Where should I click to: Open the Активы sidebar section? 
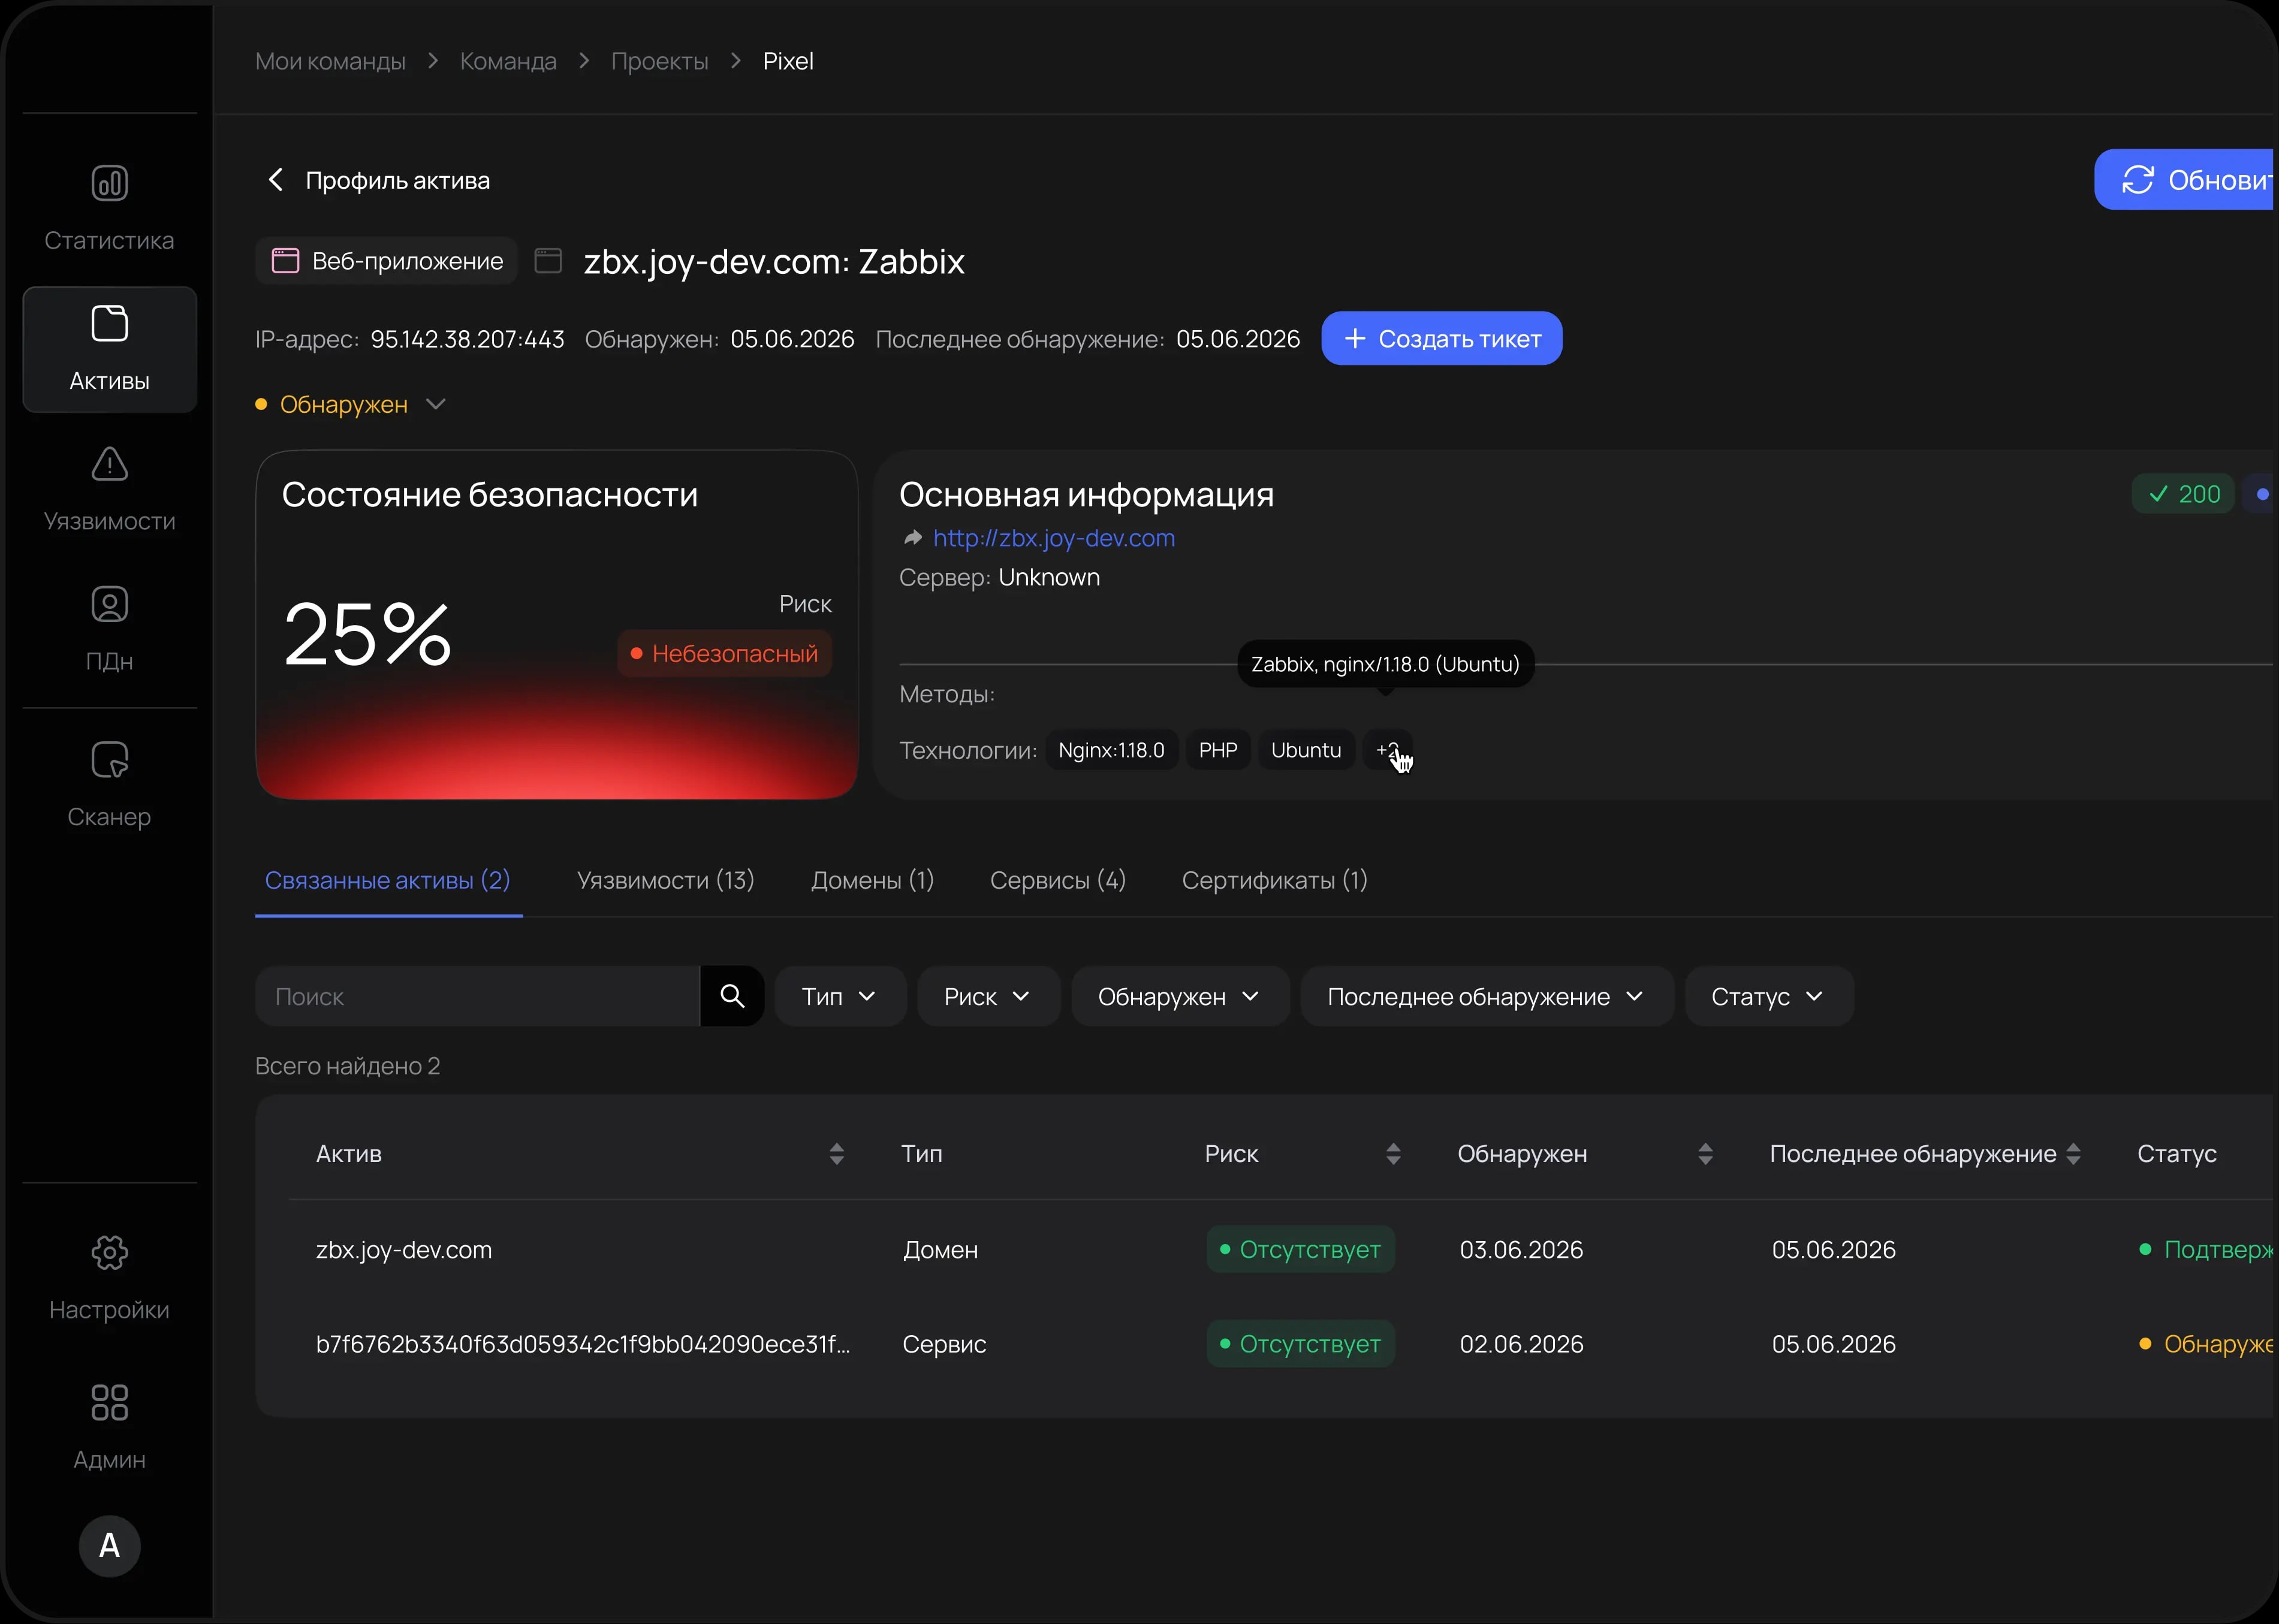(x=109, y=349)
